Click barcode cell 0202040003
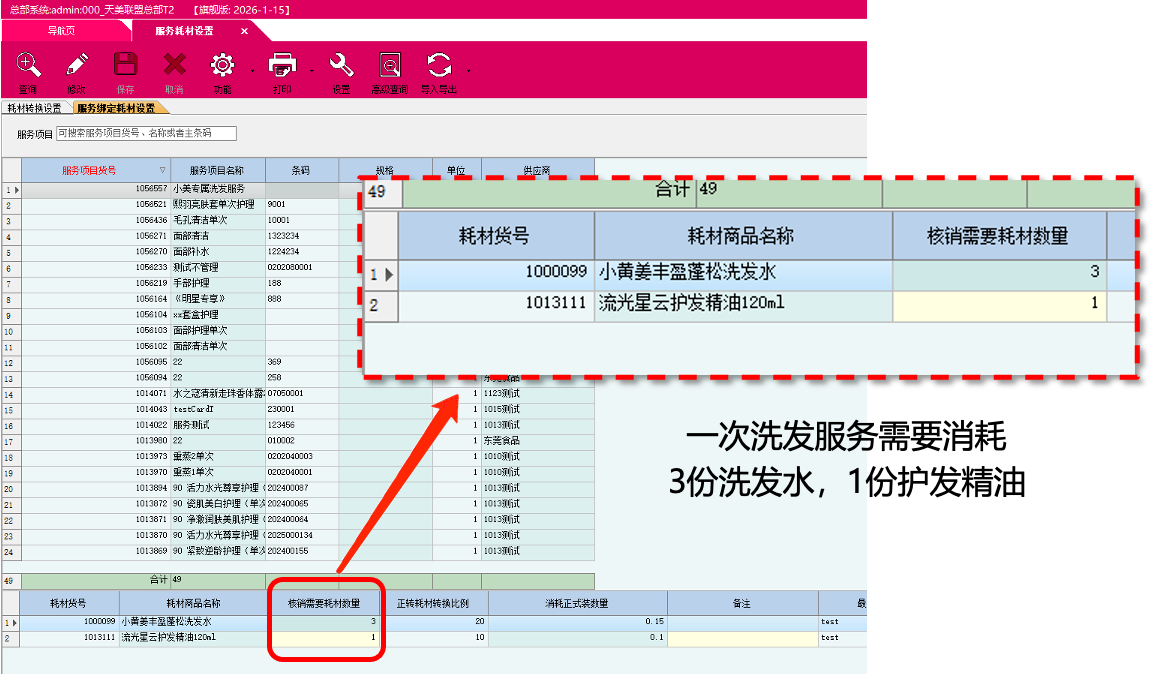 click(x=301, y=456)
